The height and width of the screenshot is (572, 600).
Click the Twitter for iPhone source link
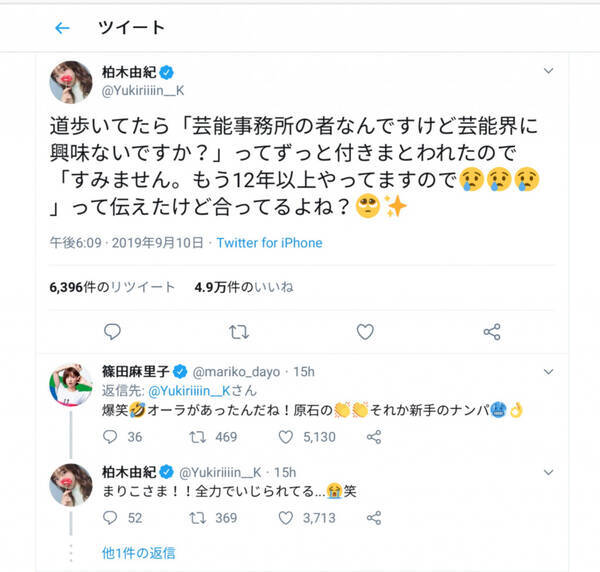tap(270, 243)
